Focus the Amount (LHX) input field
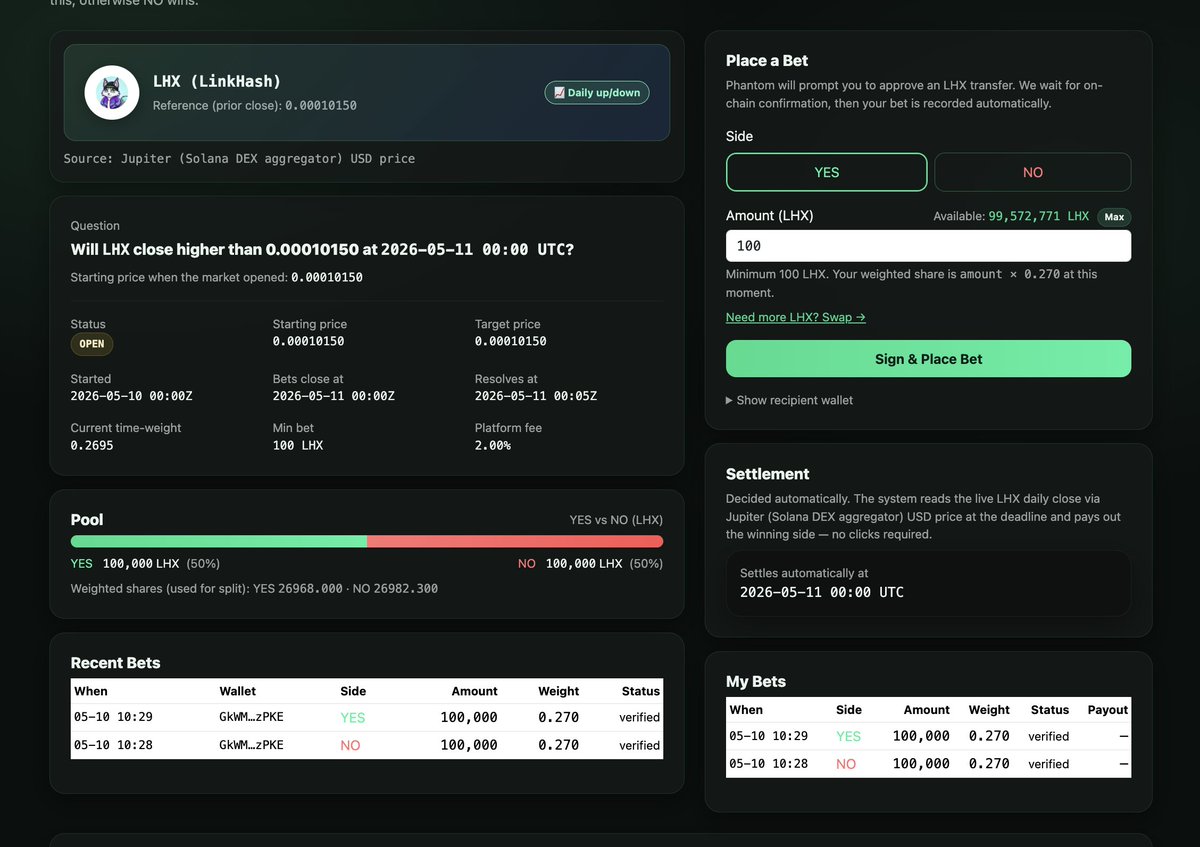Viewport: 1200px width, 847px height. 929,246
